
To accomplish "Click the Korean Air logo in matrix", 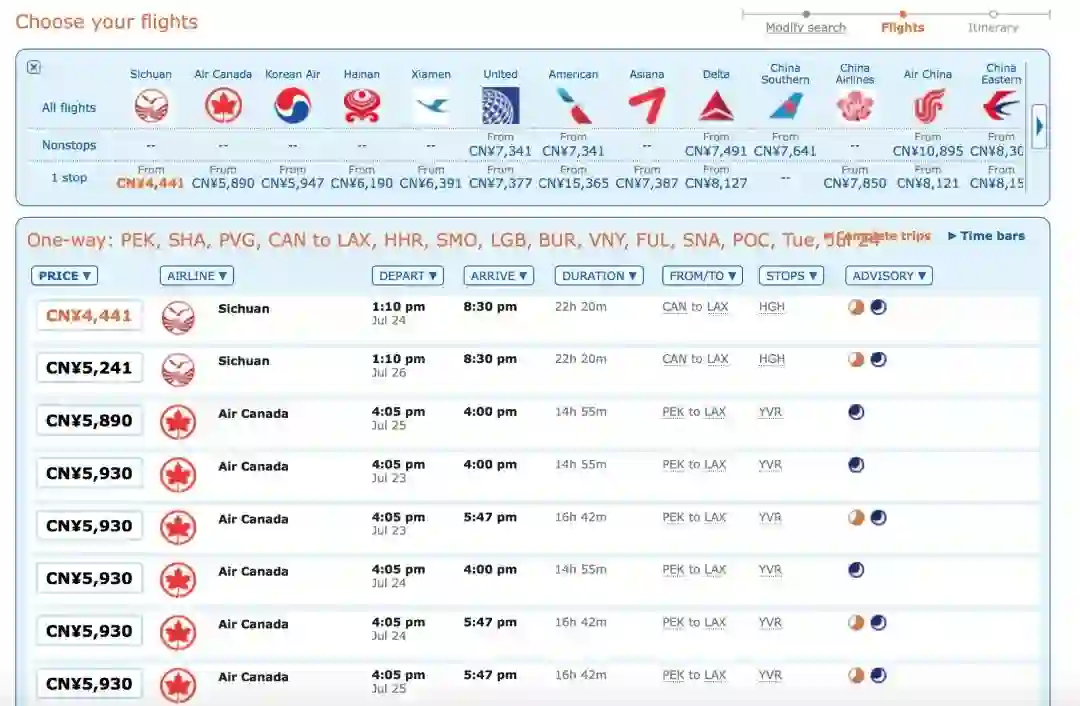I will 293,106.
